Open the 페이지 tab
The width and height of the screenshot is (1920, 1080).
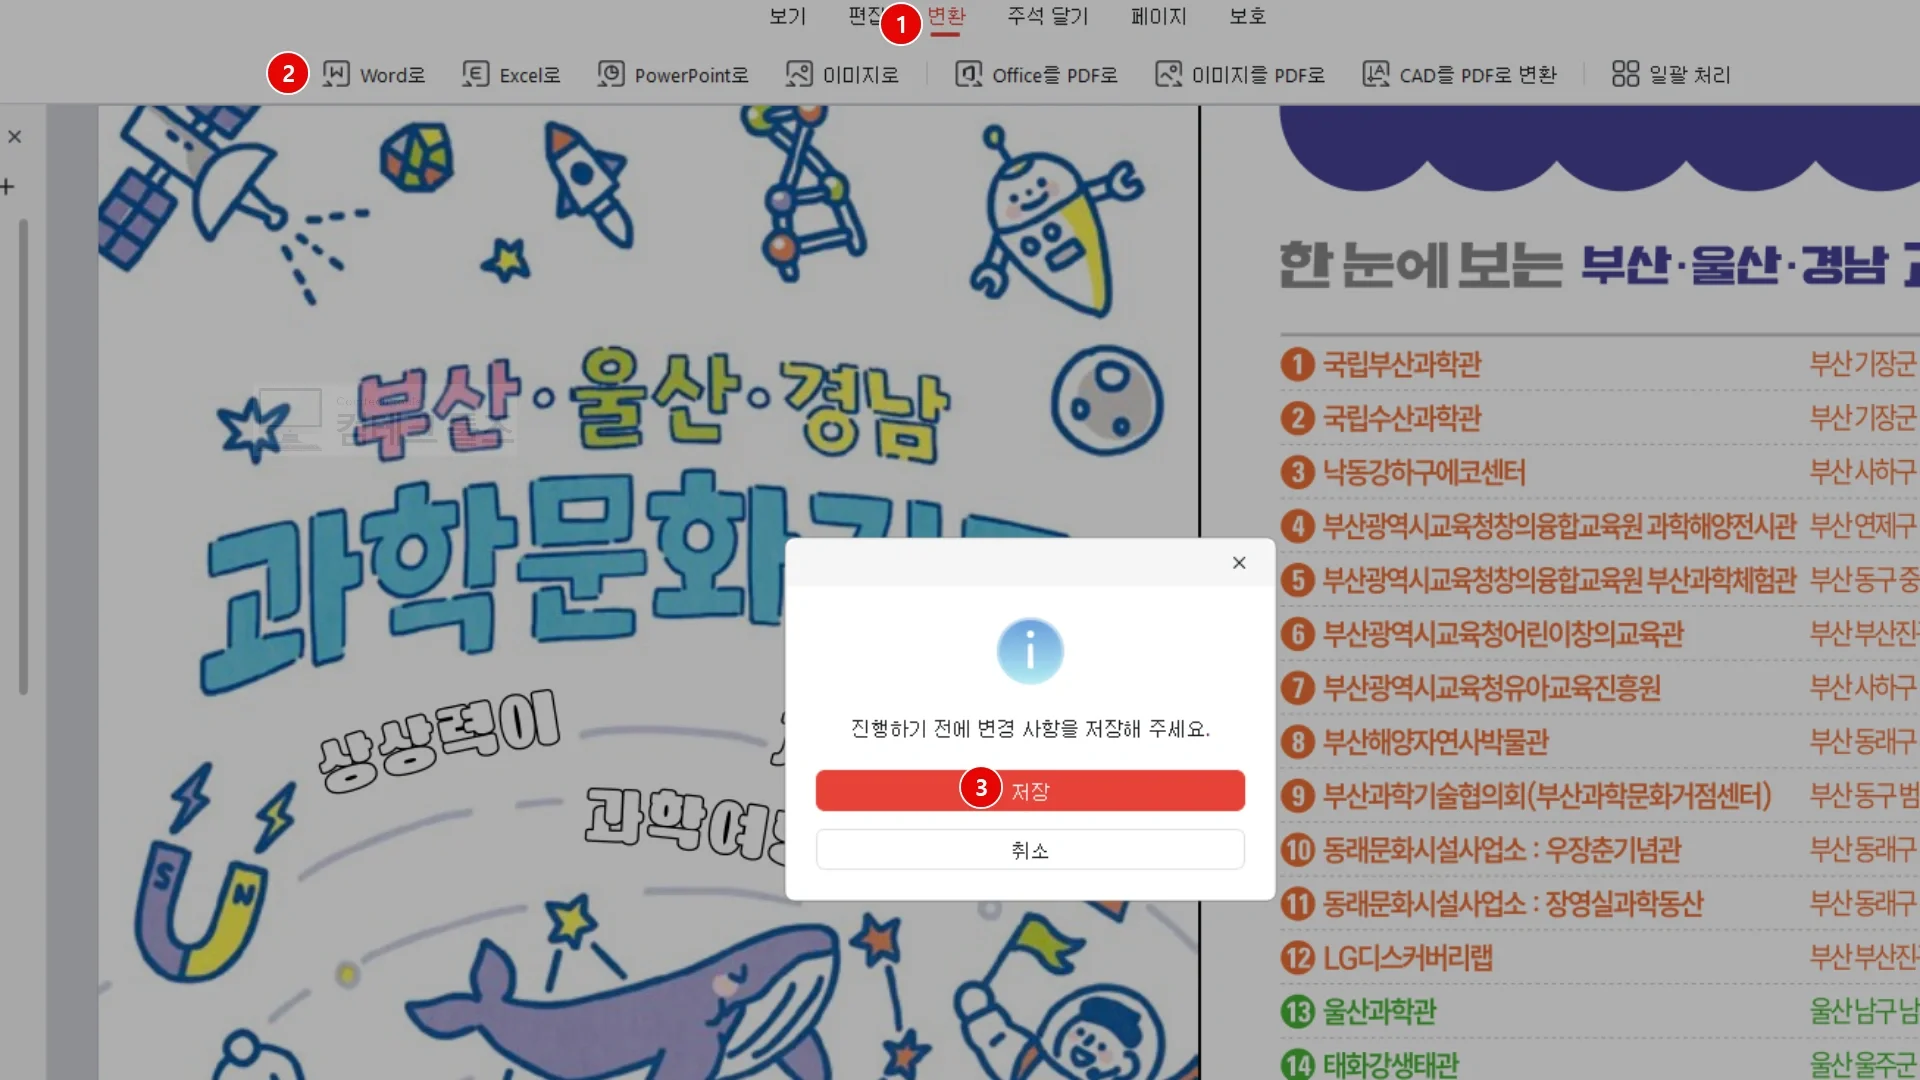(1158, 16)
